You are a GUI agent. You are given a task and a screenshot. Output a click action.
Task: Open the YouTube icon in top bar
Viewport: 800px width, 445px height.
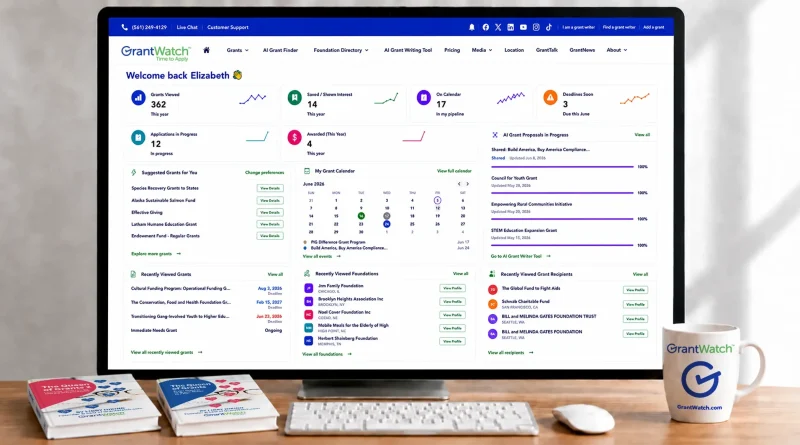tap(523, 27)
